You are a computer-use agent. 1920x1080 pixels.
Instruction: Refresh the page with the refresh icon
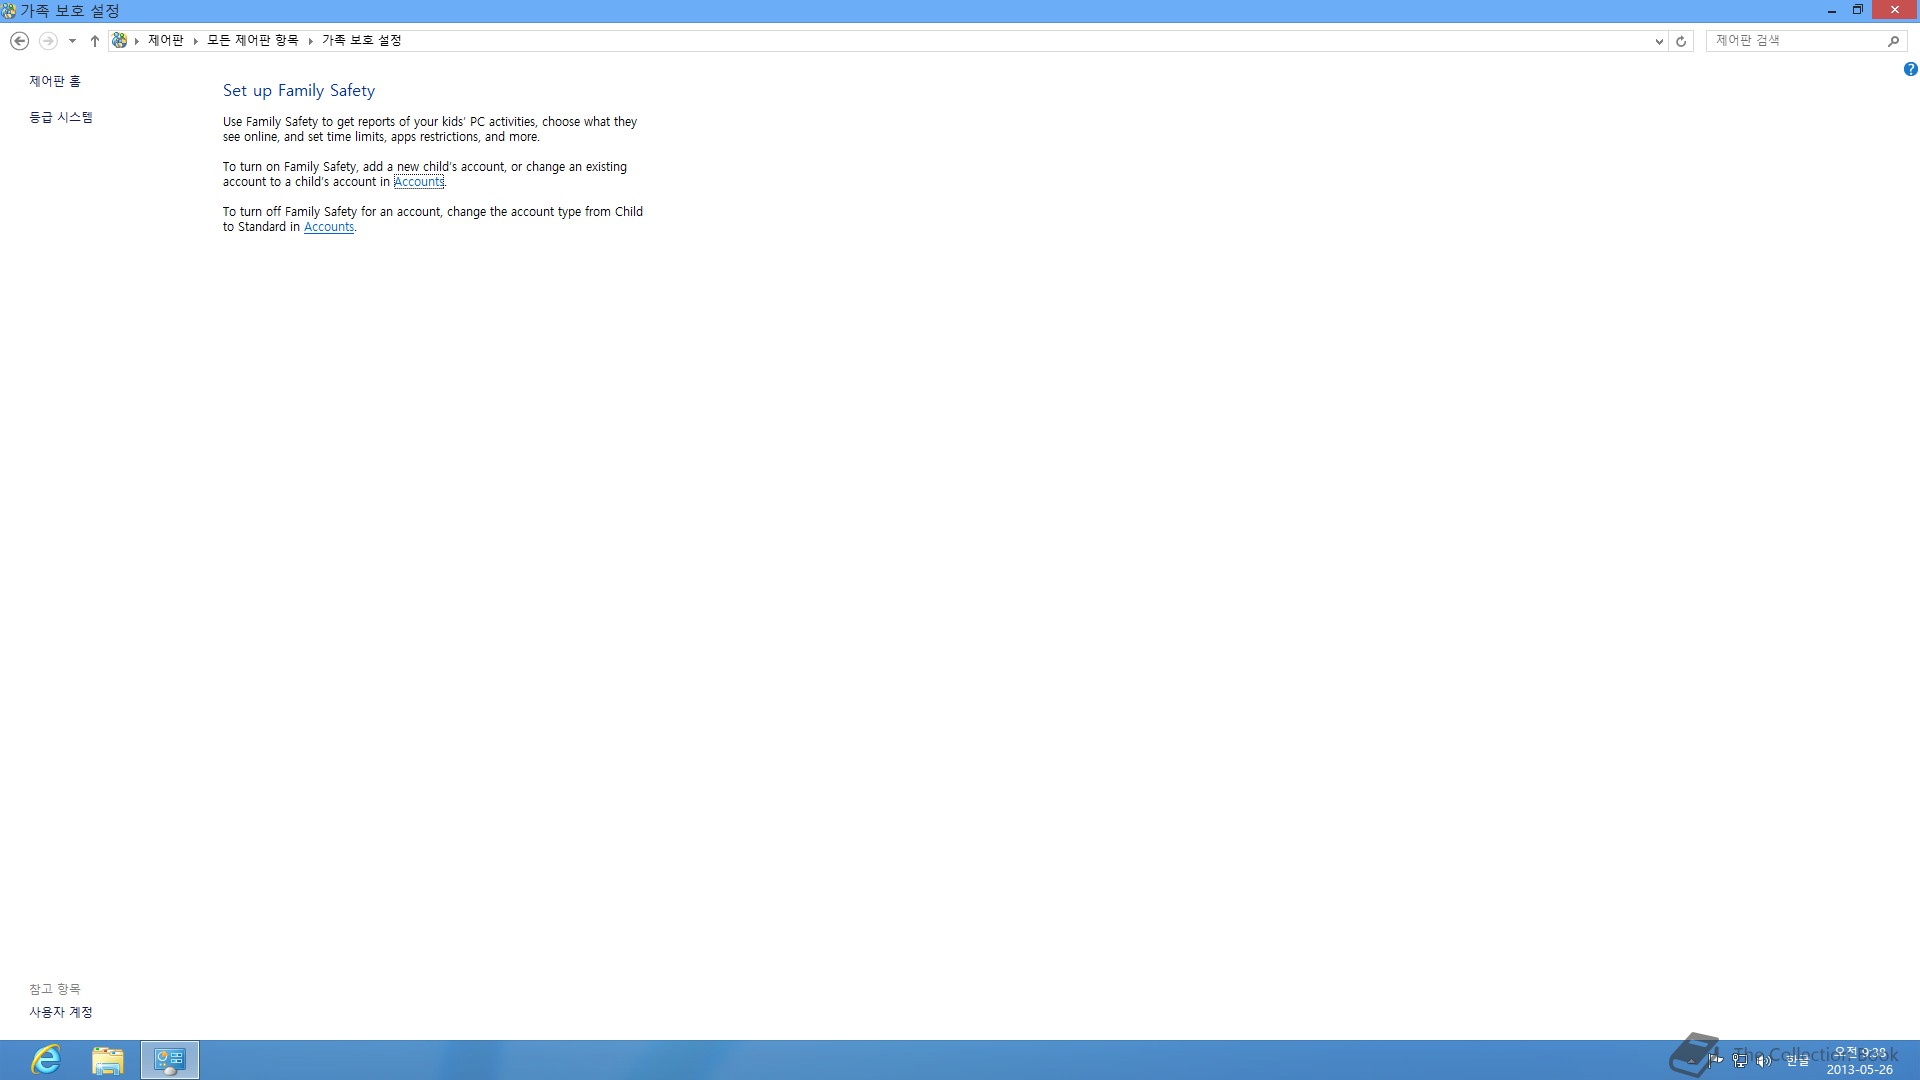tap(1681, 41)
